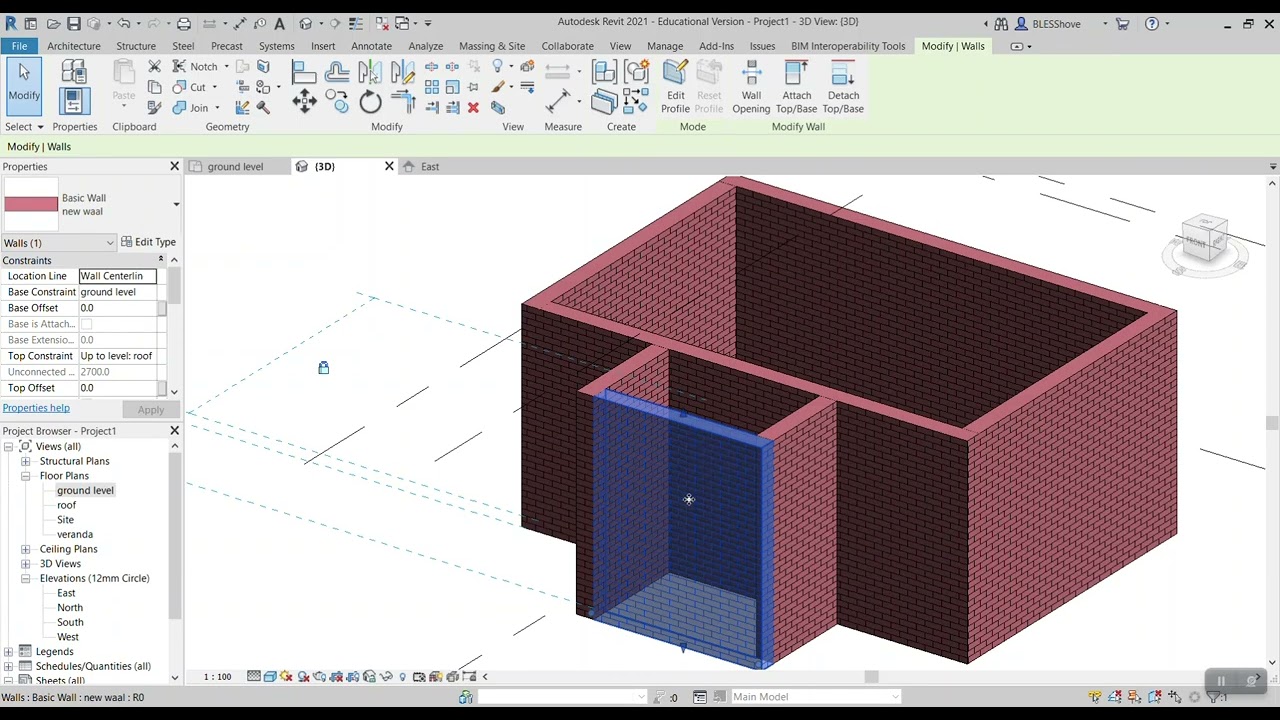This screenshot has width=1280, height=720.
Task: Click the Default 3D View house icon
Action: click(x=306, y=23)
